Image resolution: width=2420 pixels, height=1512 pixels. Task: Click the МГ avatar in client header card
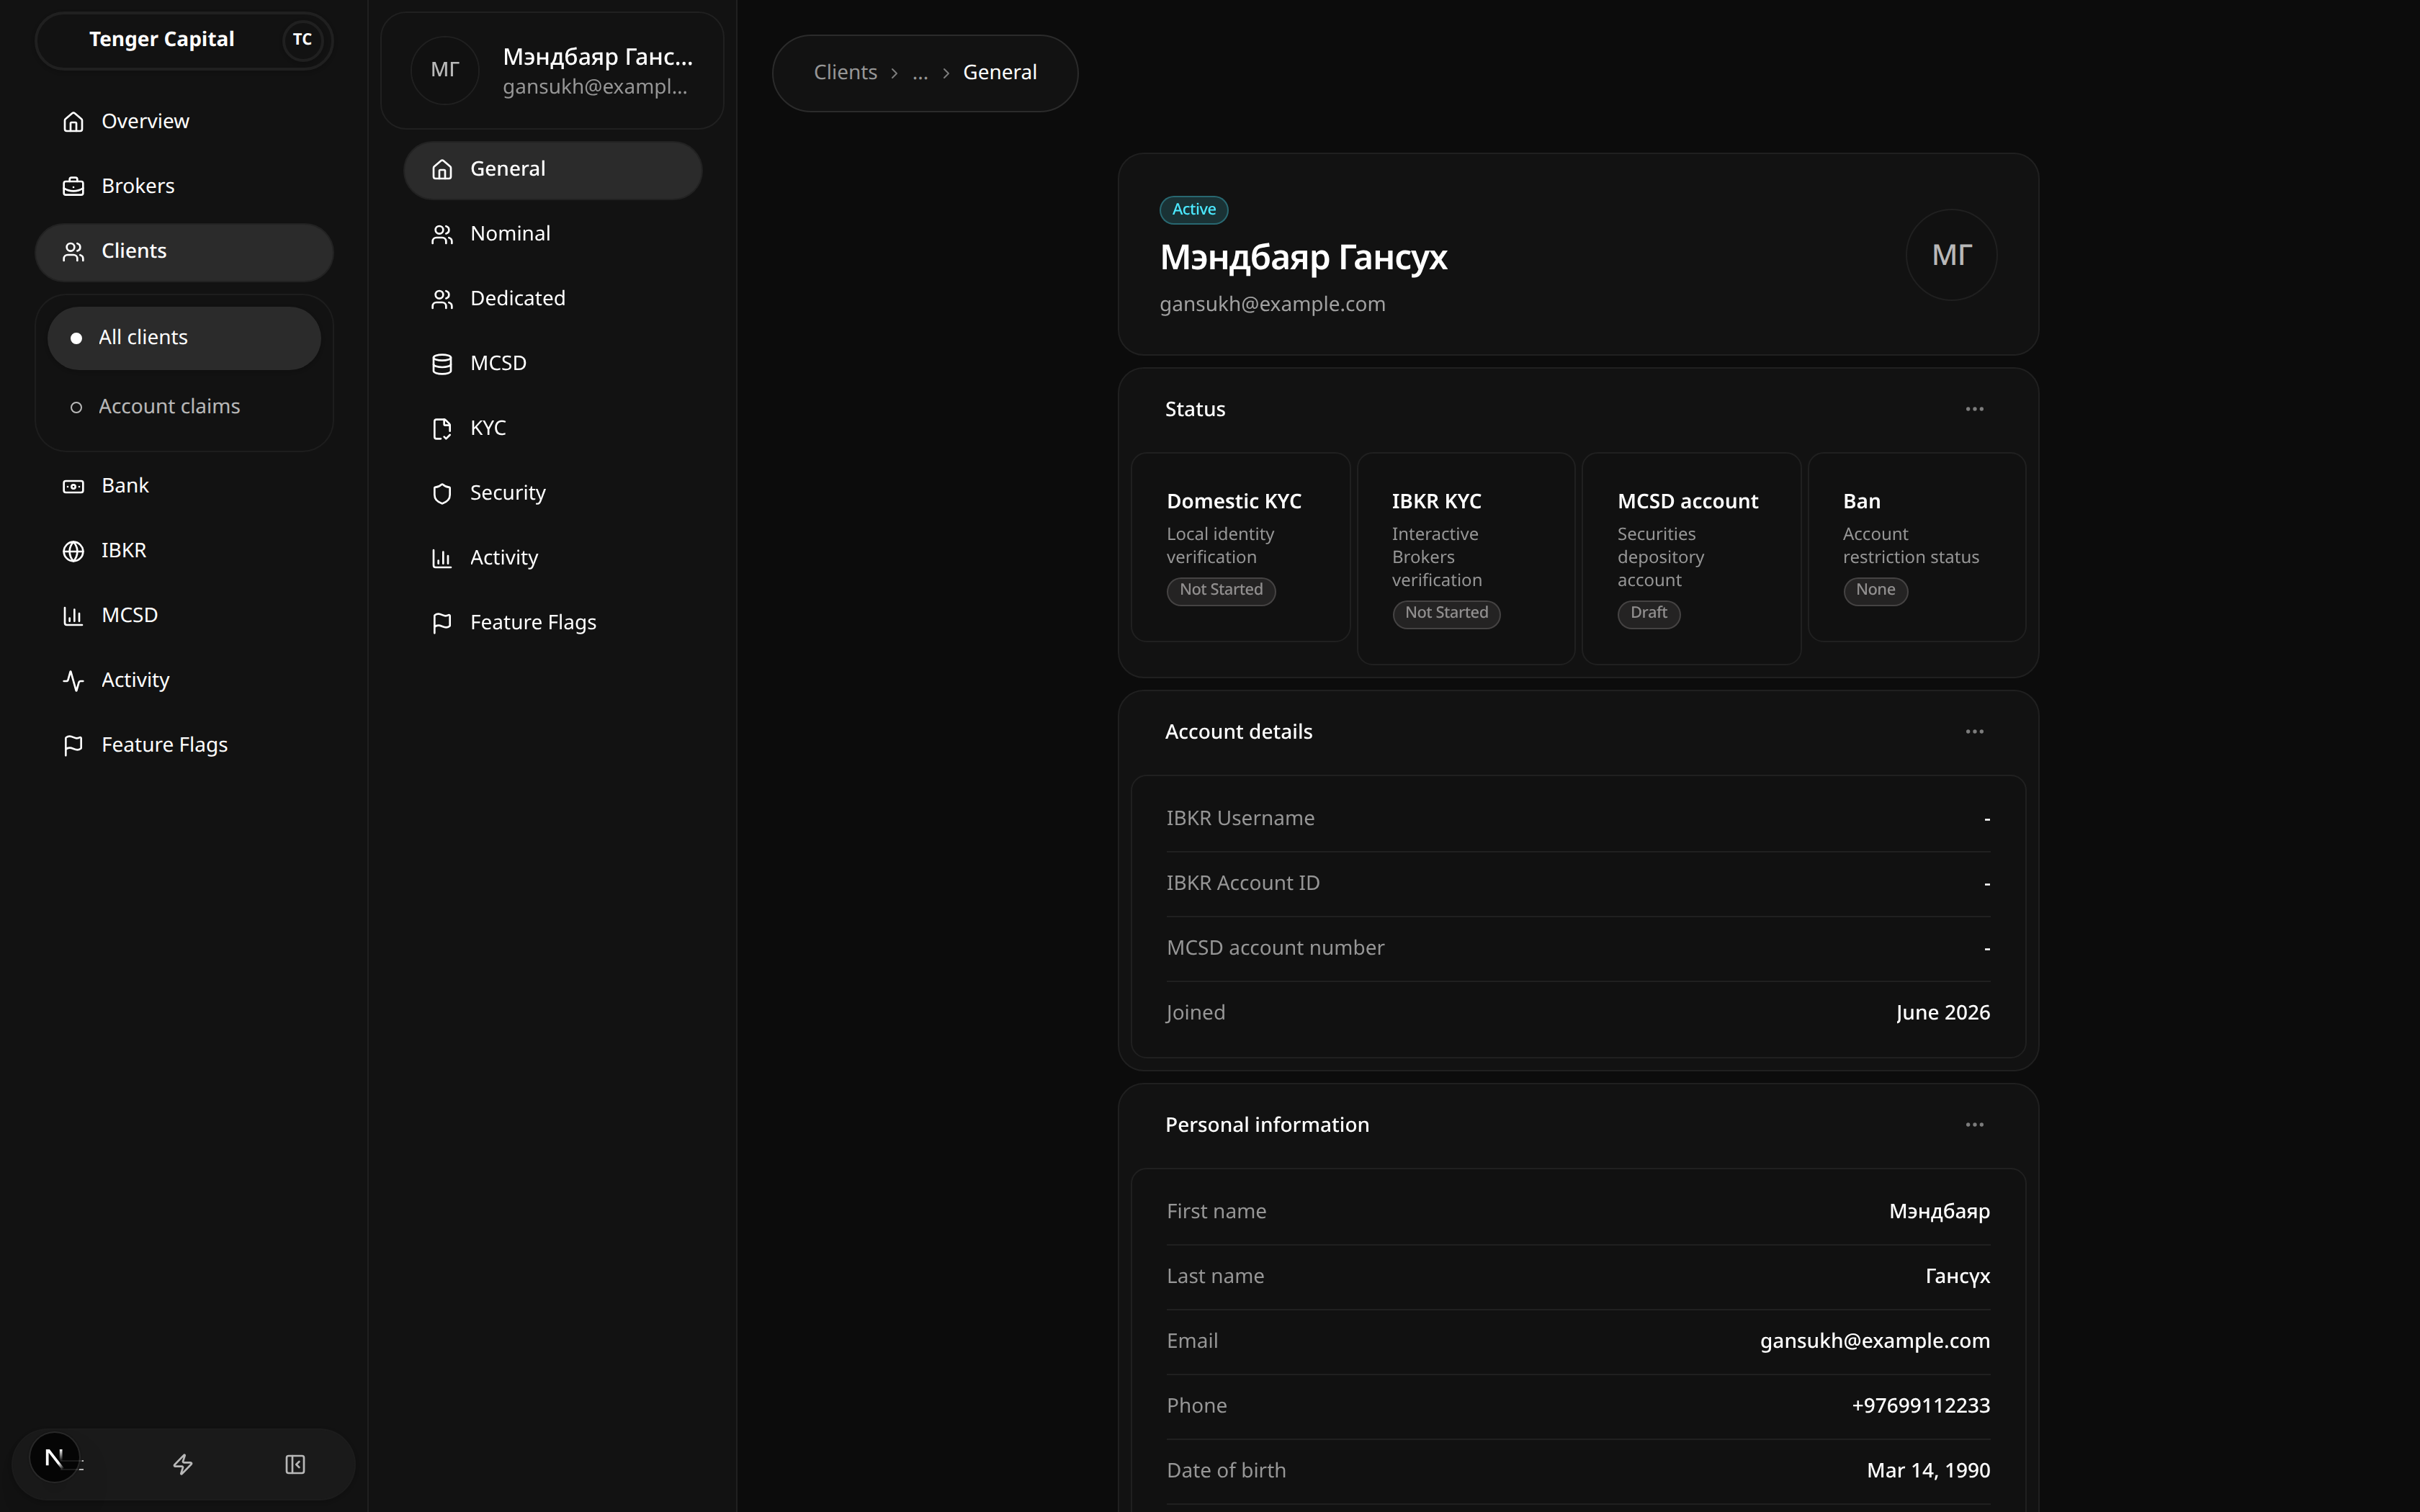(445, 70)
